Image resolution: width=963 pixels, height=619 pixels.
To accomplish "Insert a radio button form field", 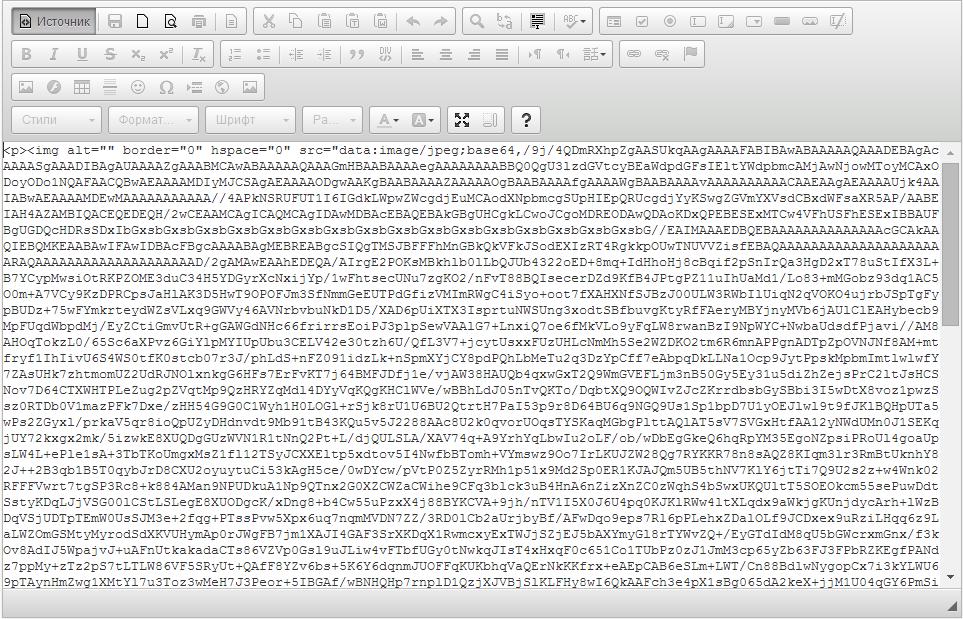I will [x=670, y=21].
